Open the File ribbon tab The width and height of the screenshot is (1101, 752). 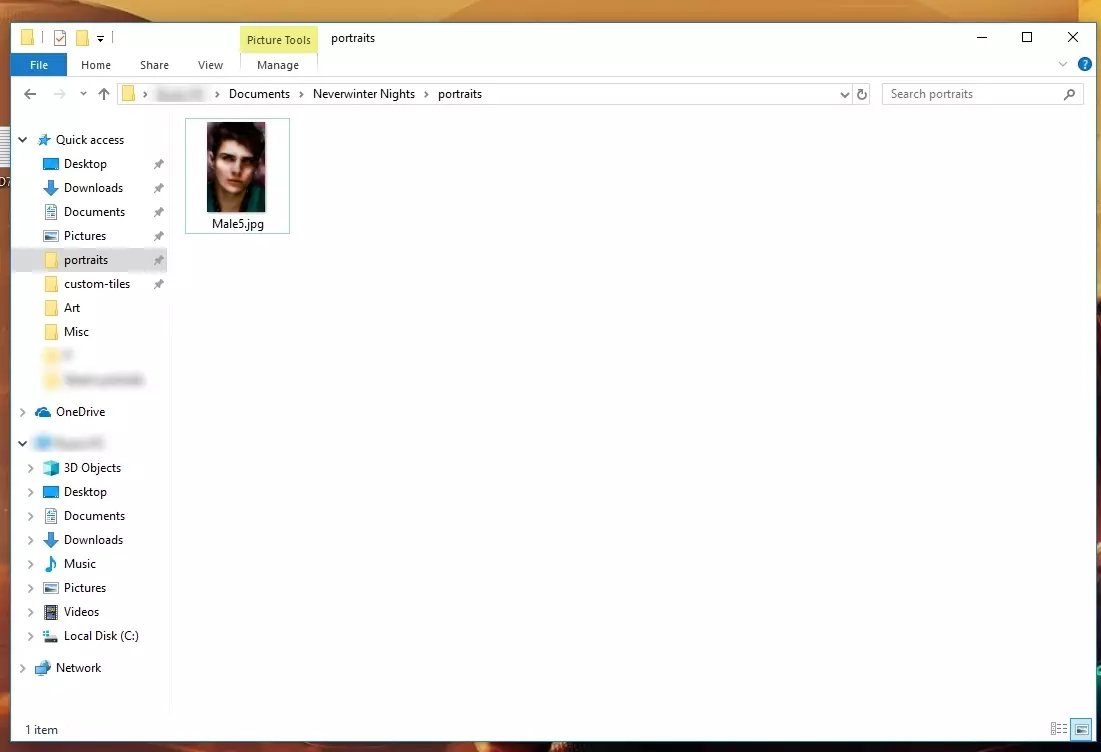point(39,65)
